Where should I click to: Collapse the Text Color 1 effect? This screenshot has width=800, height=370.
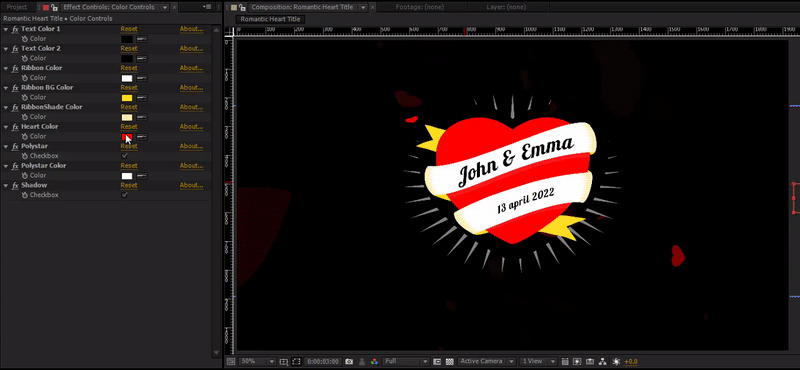[x=6, y=29]
